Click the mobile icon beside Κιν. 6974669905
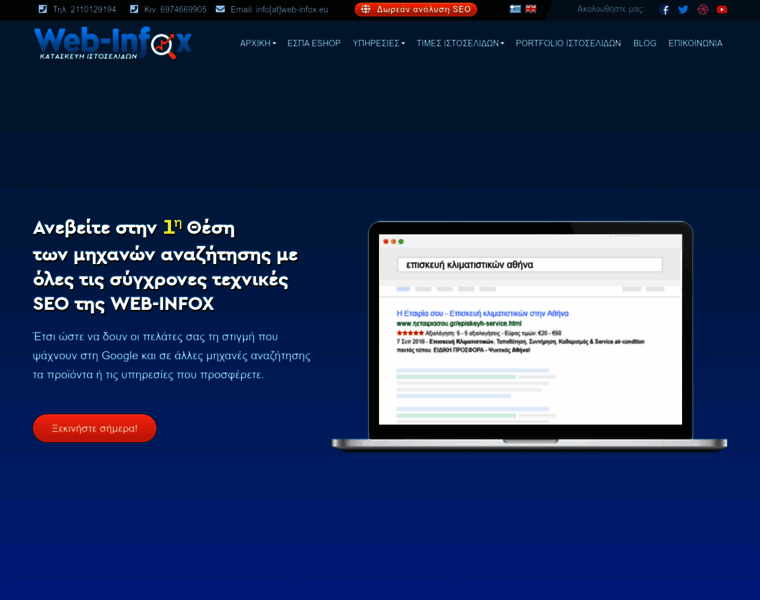Screen dimensions: 760x600 pos(134,9)
